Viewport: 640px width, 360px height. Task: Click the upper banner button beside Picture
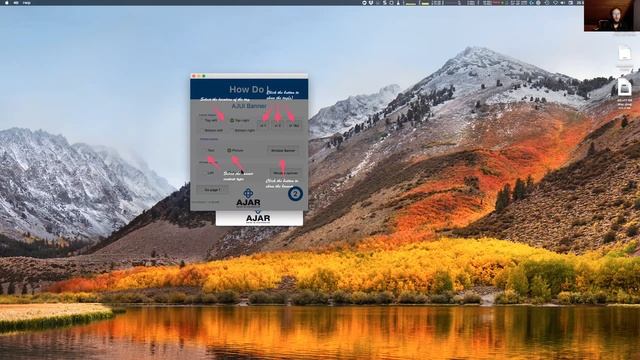tap(283, 150)
